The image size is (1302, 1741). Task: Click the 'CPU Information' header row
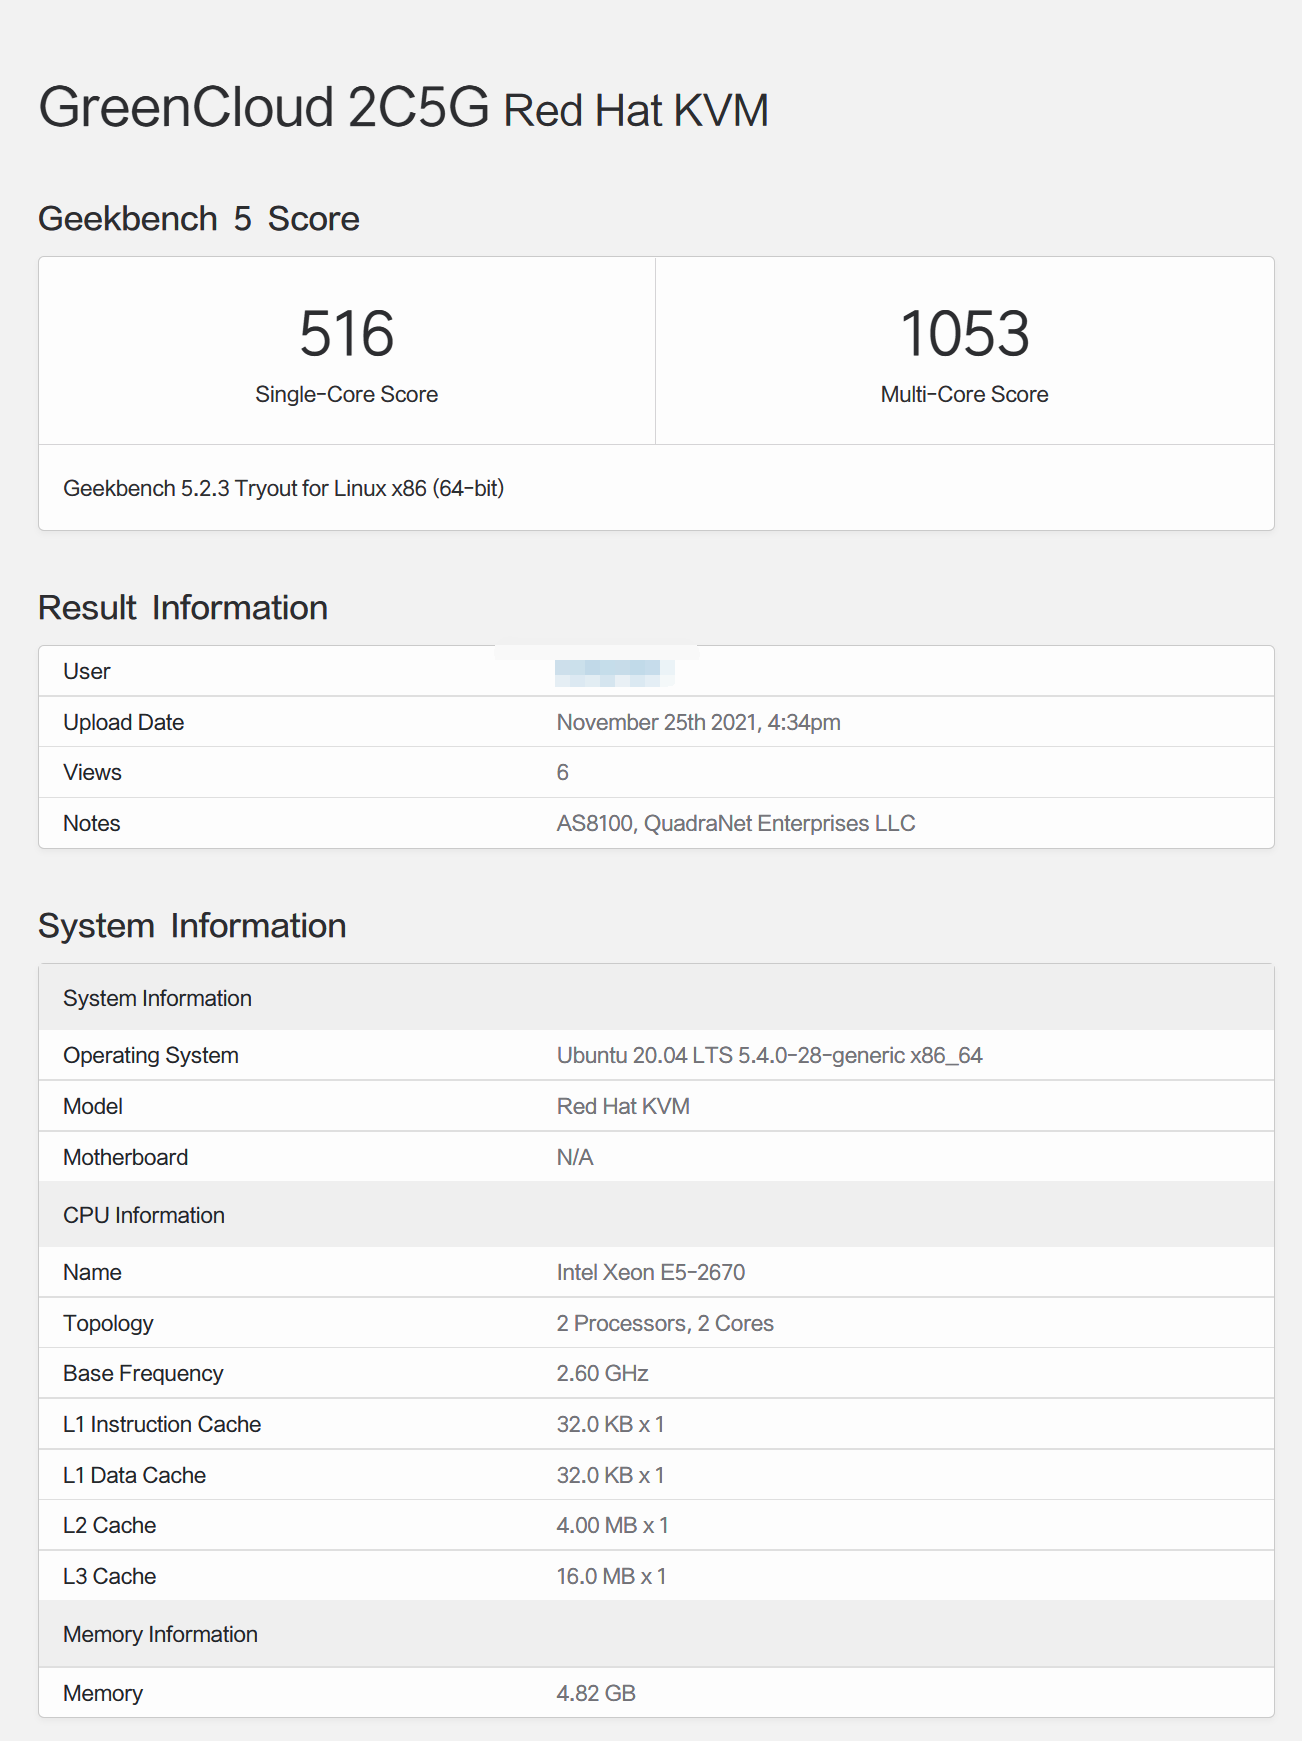(656, 1215)
